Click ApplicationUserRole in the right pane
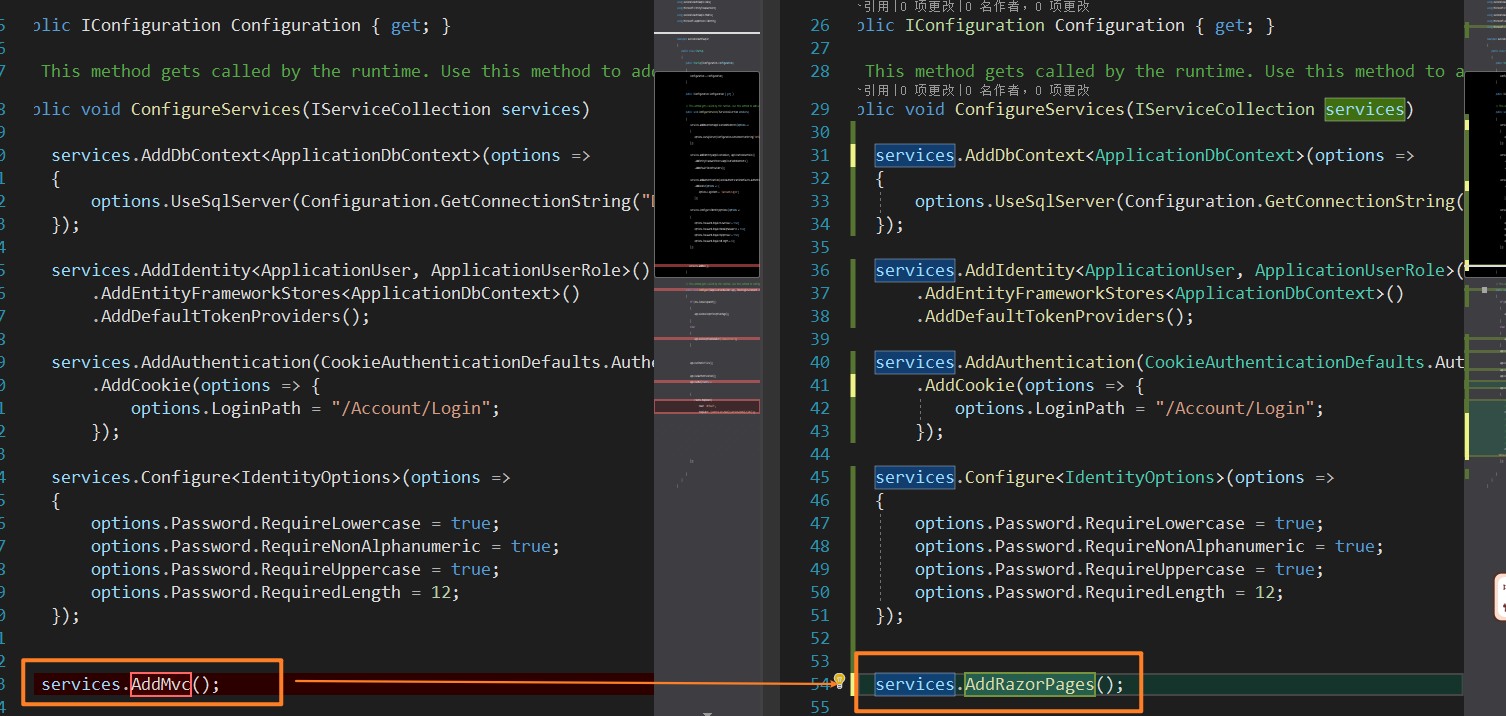The image size is (1506, 716). tap(1350, 270)
